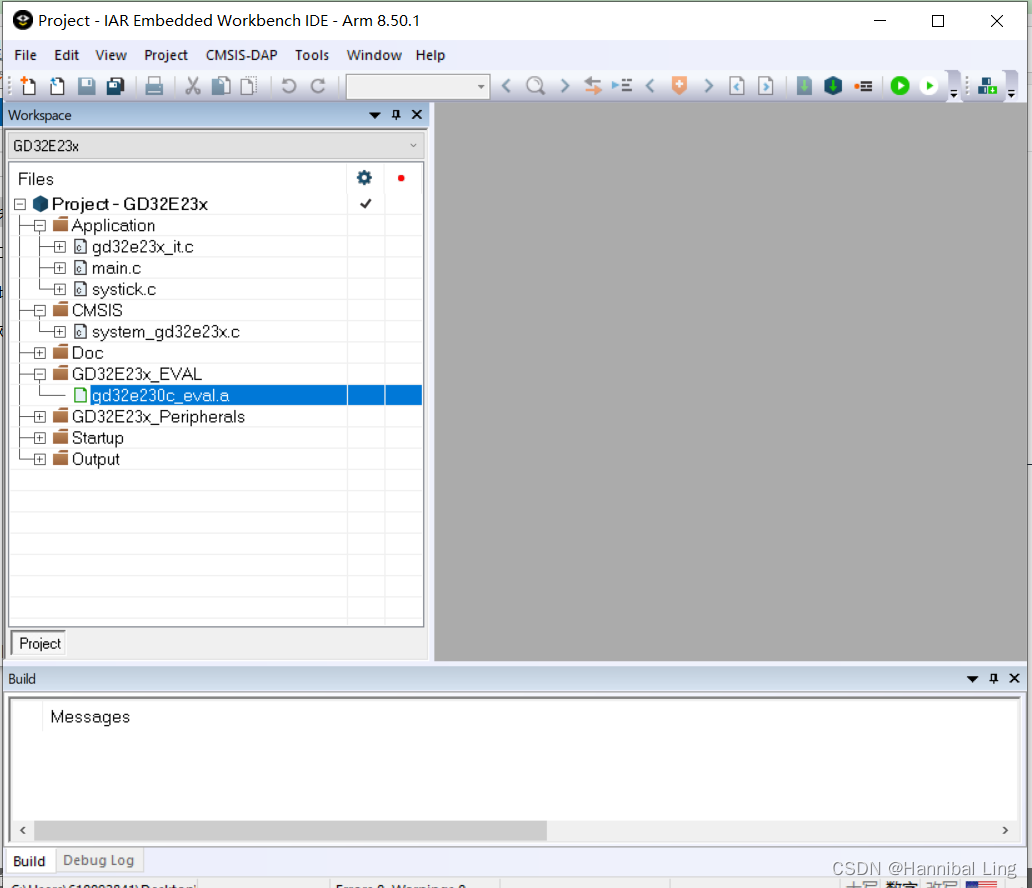The width and height of the screenshot is (1032, 888).
Task: Expand the Startup folder
Action: coord(39,438)
